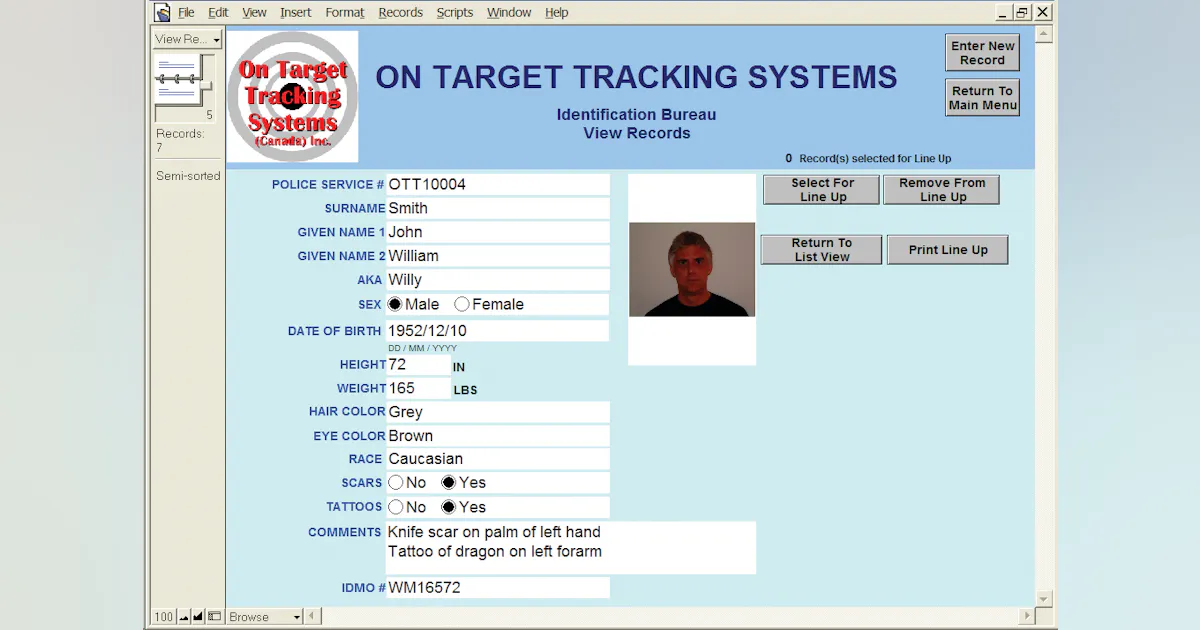Click the Hair Color field Grey

coord(498,412)
